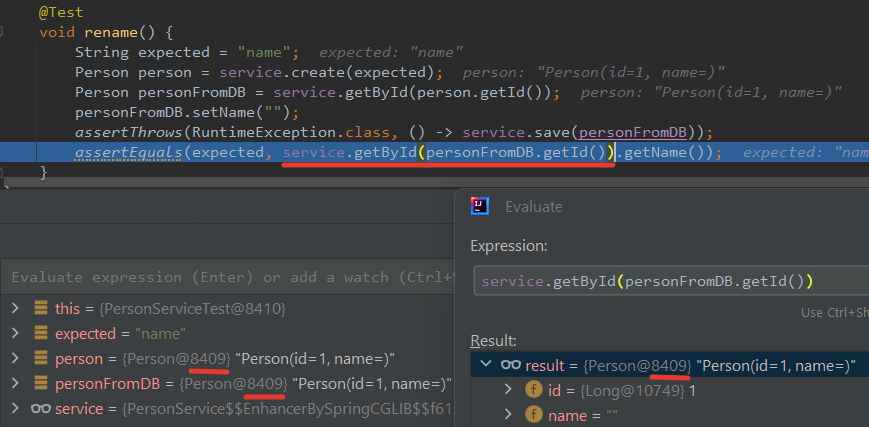Expand the 'this' PersonServiceTest node

[16, 308]
